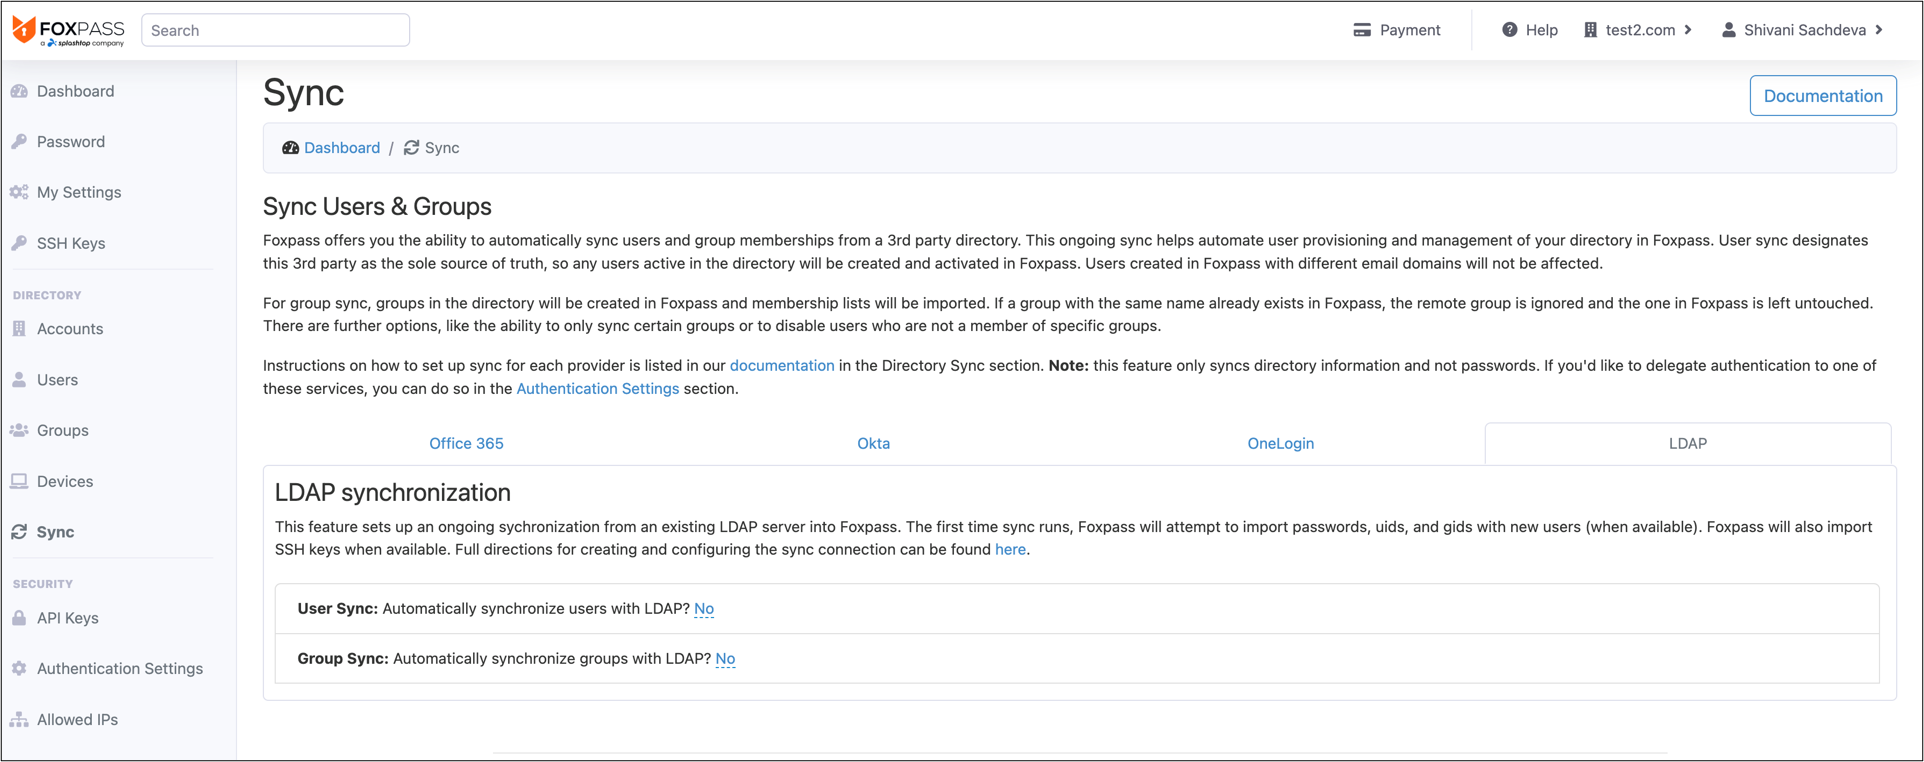Click the Help question mark icon

[1510, 30]
